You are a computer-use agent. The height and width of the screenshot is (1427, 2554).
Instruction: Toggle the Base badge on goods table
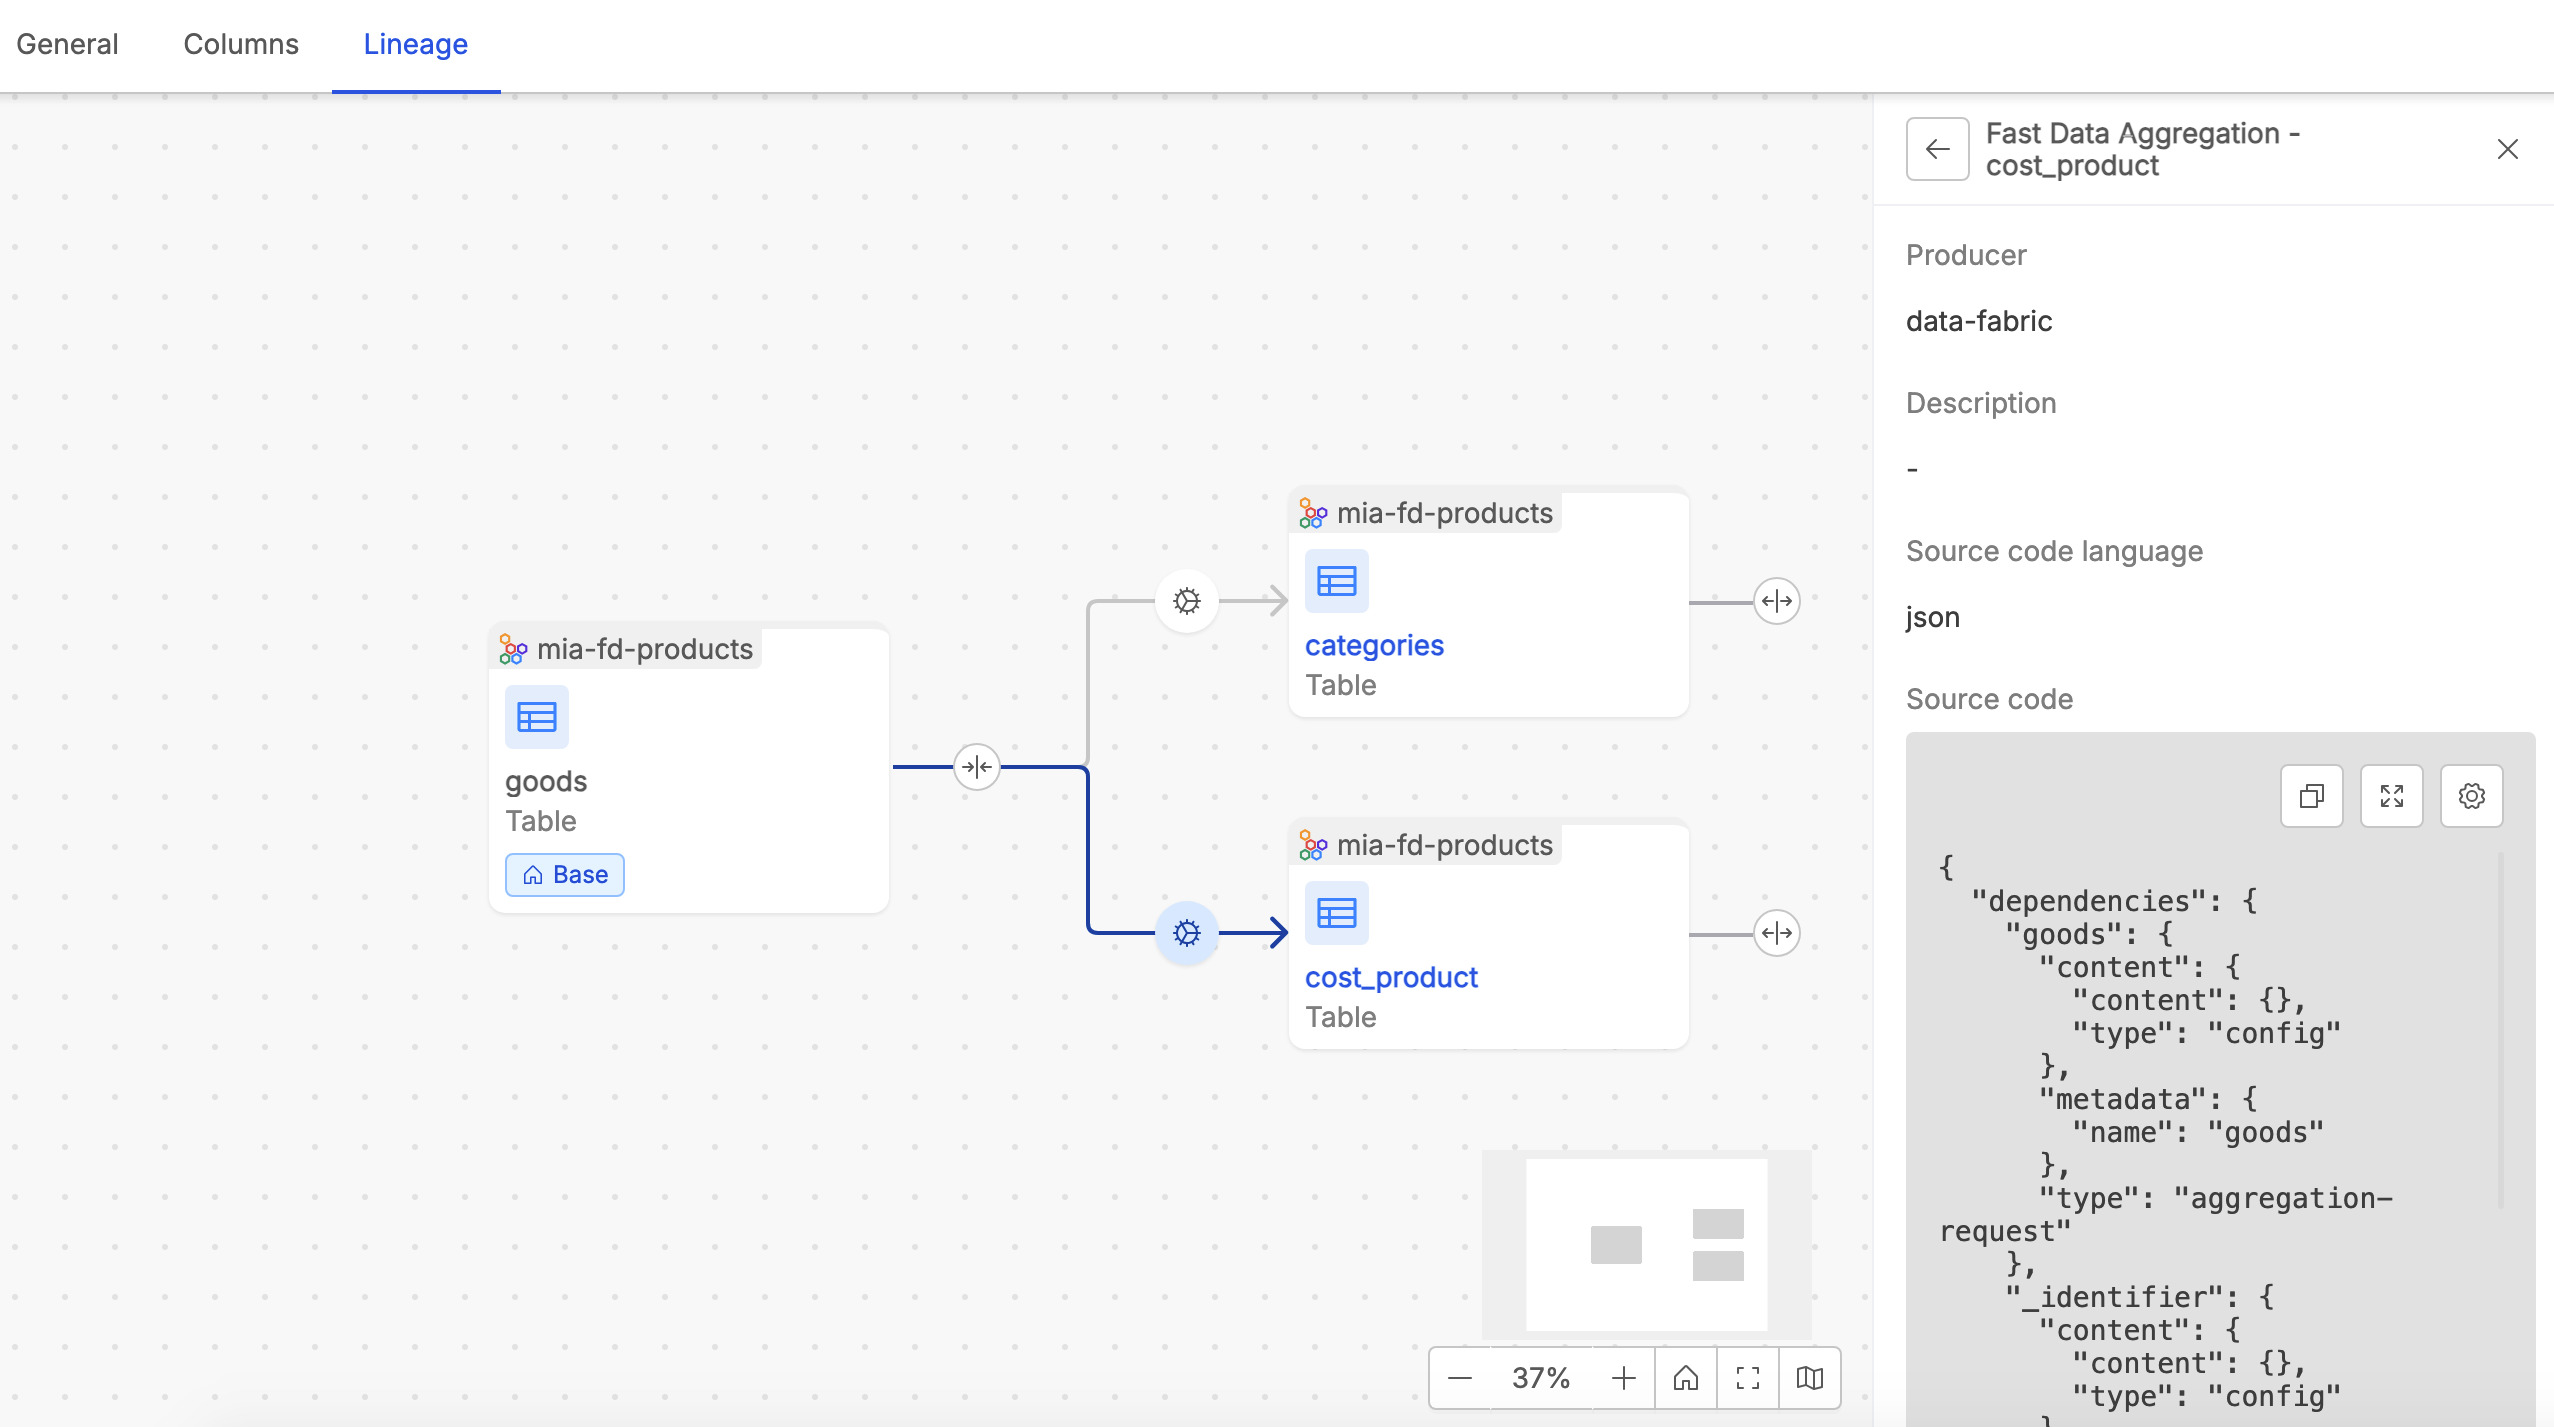(565, 873)
